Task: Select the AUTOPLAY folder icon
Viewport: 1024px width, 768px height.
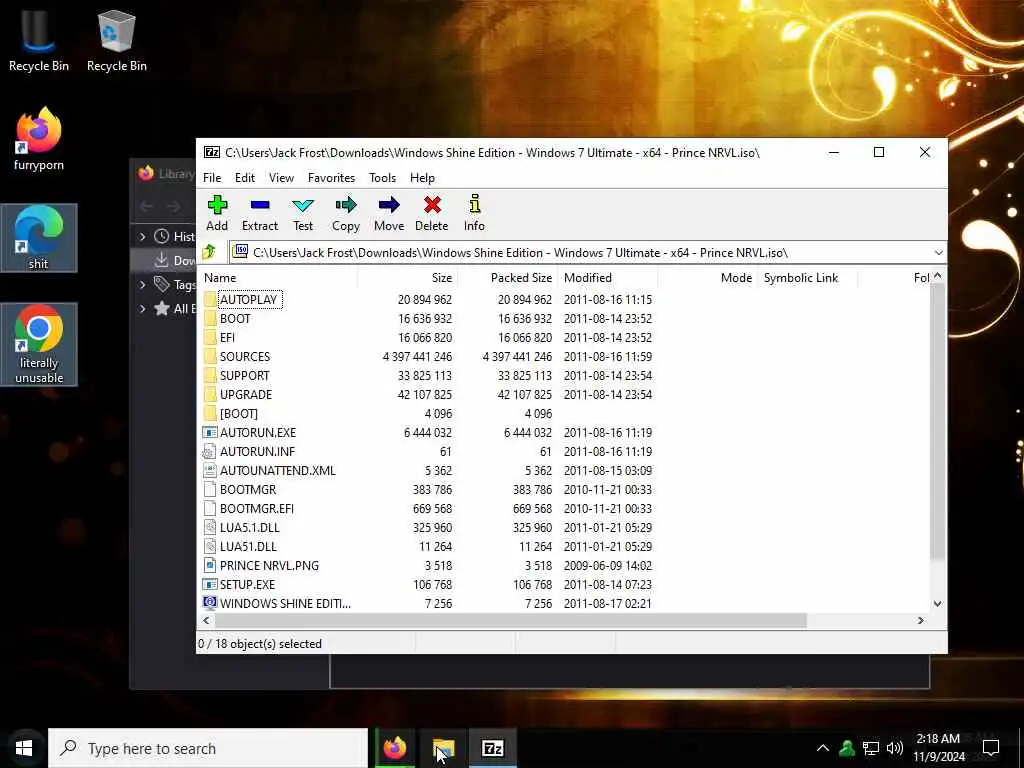Action: [210, 300]
